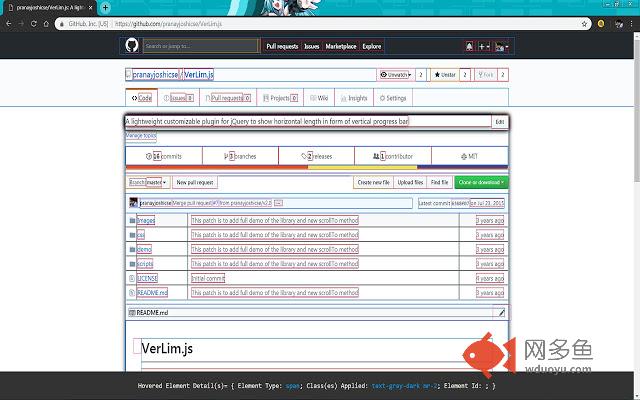This screenshot has width=640, height=400.
Task: Open Marketplace in top navigation
Action: pos(341,47)
